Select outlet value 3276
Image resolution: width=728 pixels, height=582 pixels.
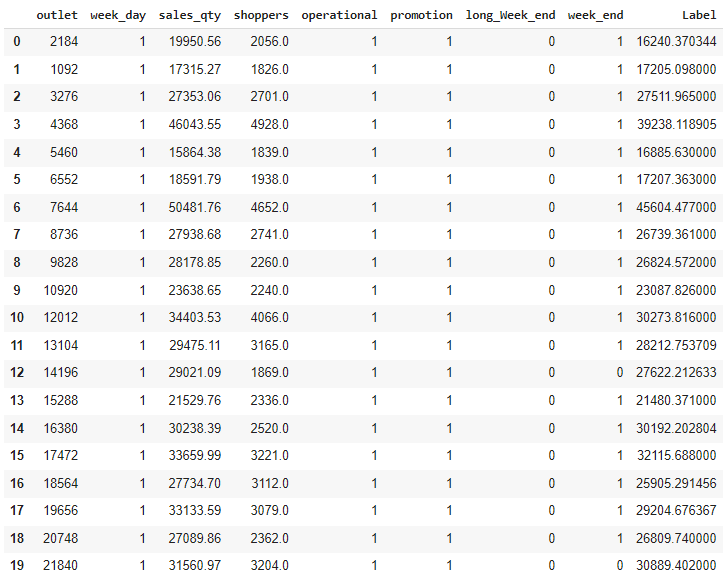(x=64, y=97)
